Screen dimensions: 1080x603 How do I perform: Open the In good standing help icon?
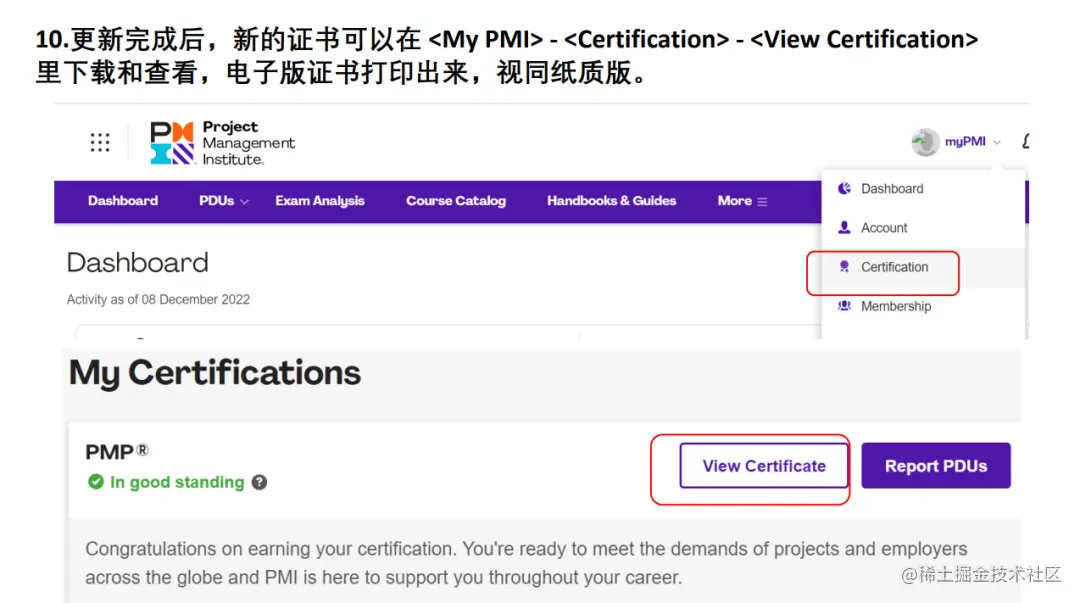tap(259, 482)
